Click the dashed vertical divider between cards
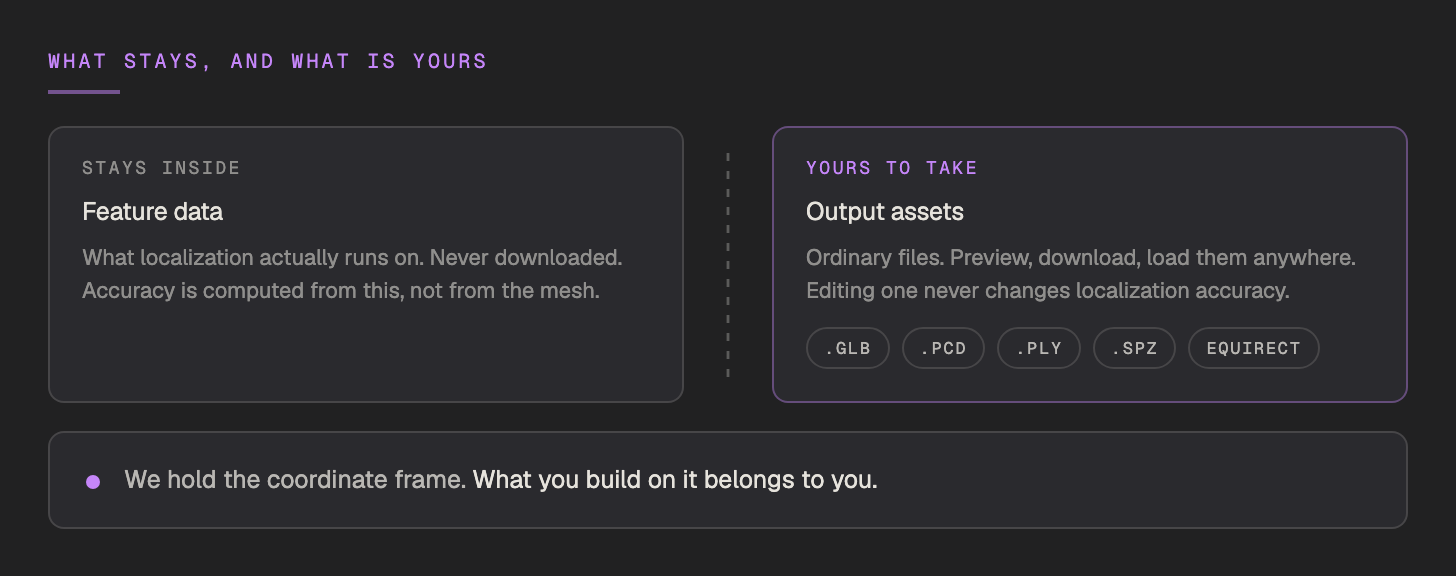Screen dimensions: 1456x576 tap(728, 265)
